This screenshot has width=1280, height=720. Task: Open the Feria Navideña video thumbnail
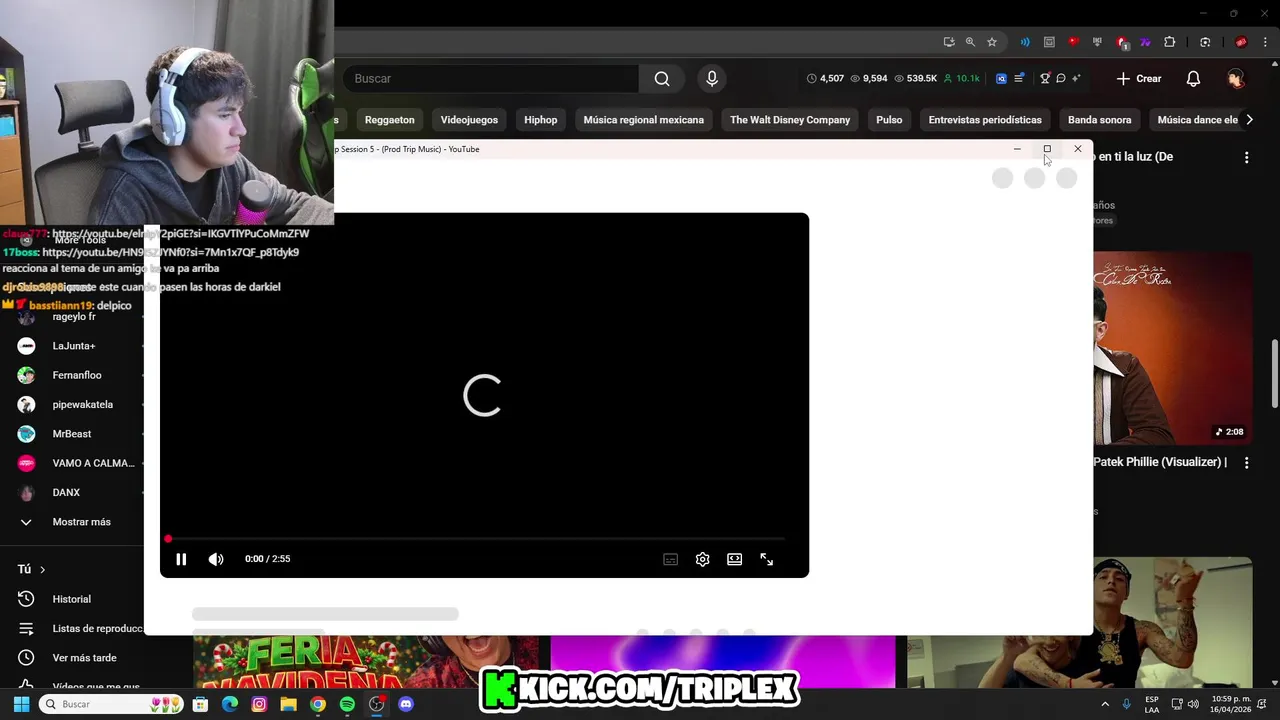365,661
